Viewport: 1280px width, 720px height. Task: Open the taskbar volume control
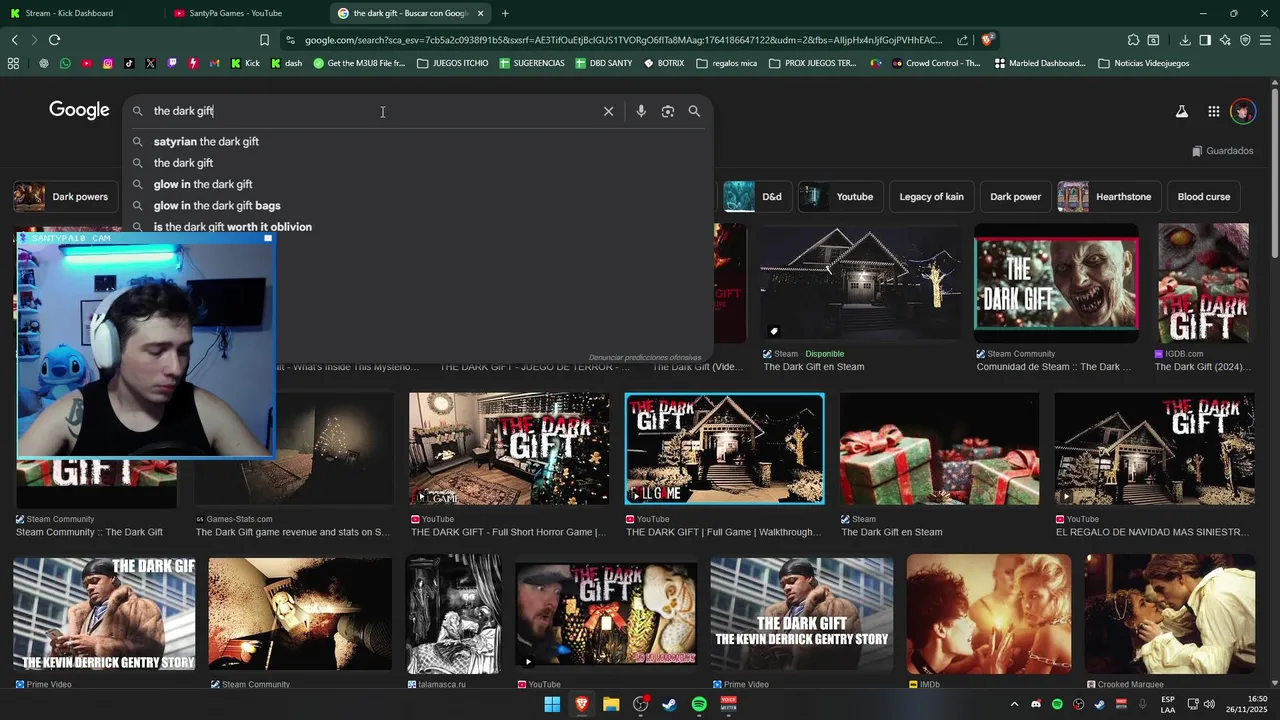click(1208, 705)
